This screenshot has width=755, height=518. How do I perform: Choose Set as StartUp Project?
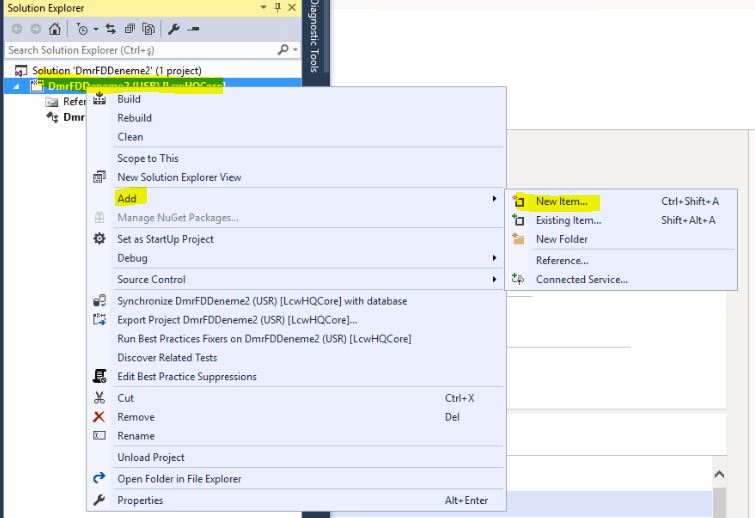(x=166, y=239)
